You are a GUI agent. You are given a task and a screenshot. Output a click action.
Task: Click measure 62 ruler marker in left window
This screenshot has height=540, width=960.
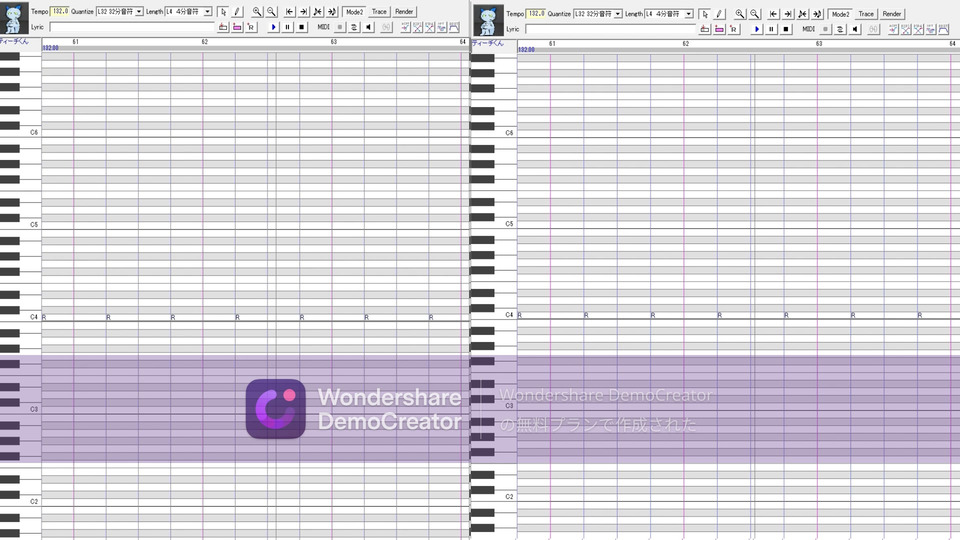[204, 42]
